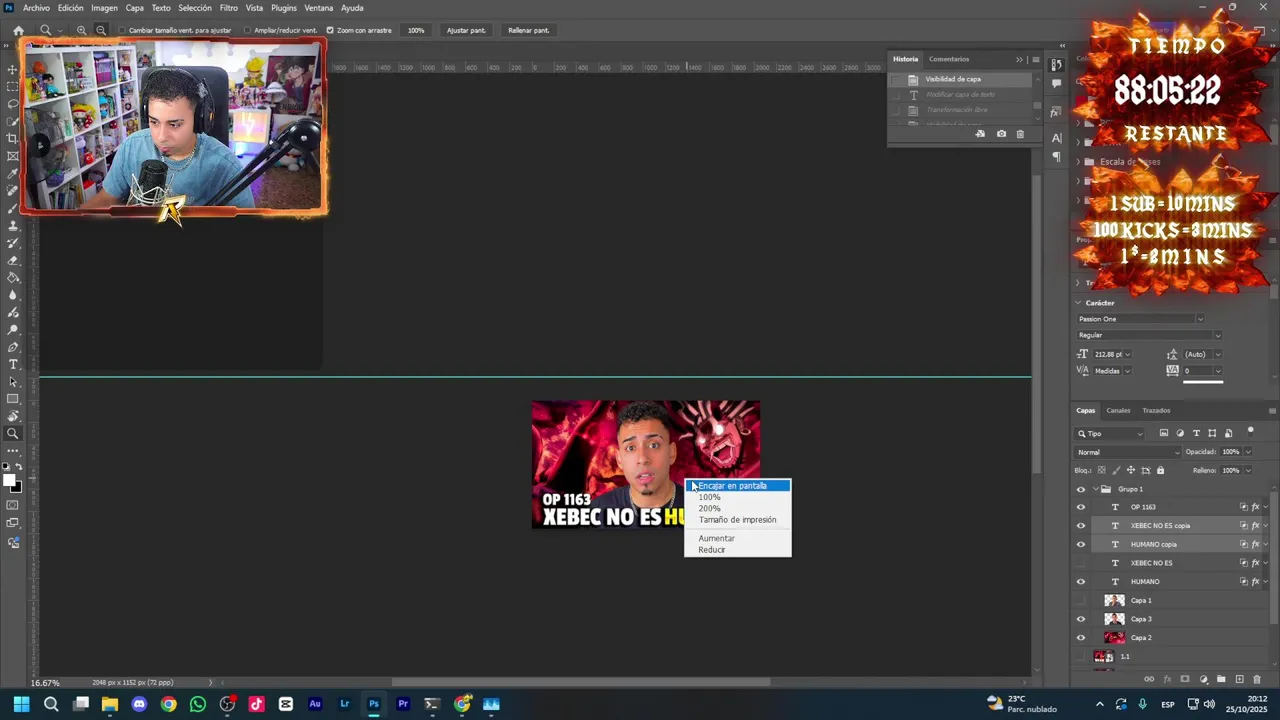Select the Pen tool

click(13, 347)
